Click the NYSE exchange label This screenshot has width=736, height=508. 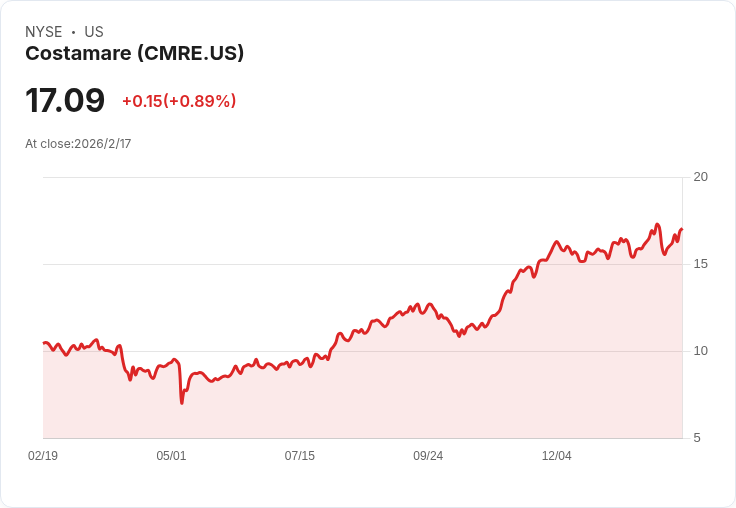click(44, 32)
